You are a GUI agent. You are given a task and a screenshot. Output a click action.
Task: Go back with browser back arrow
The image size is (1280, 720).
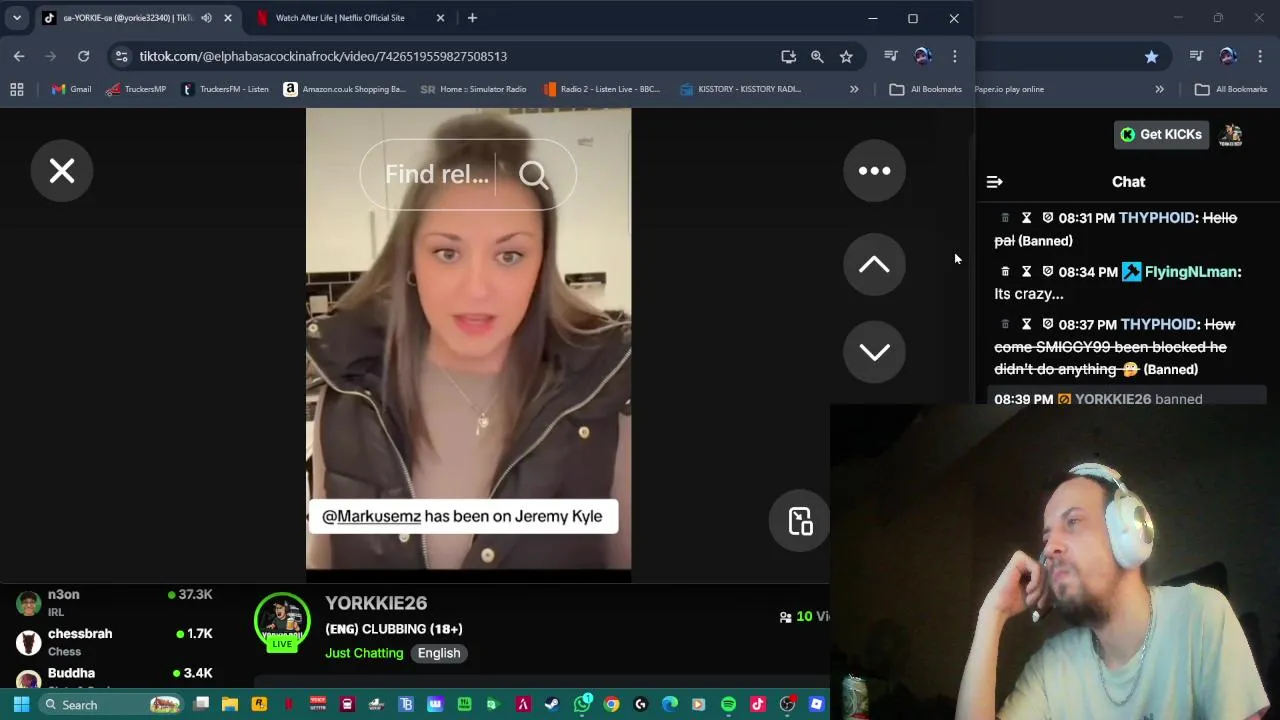(19, 56)
